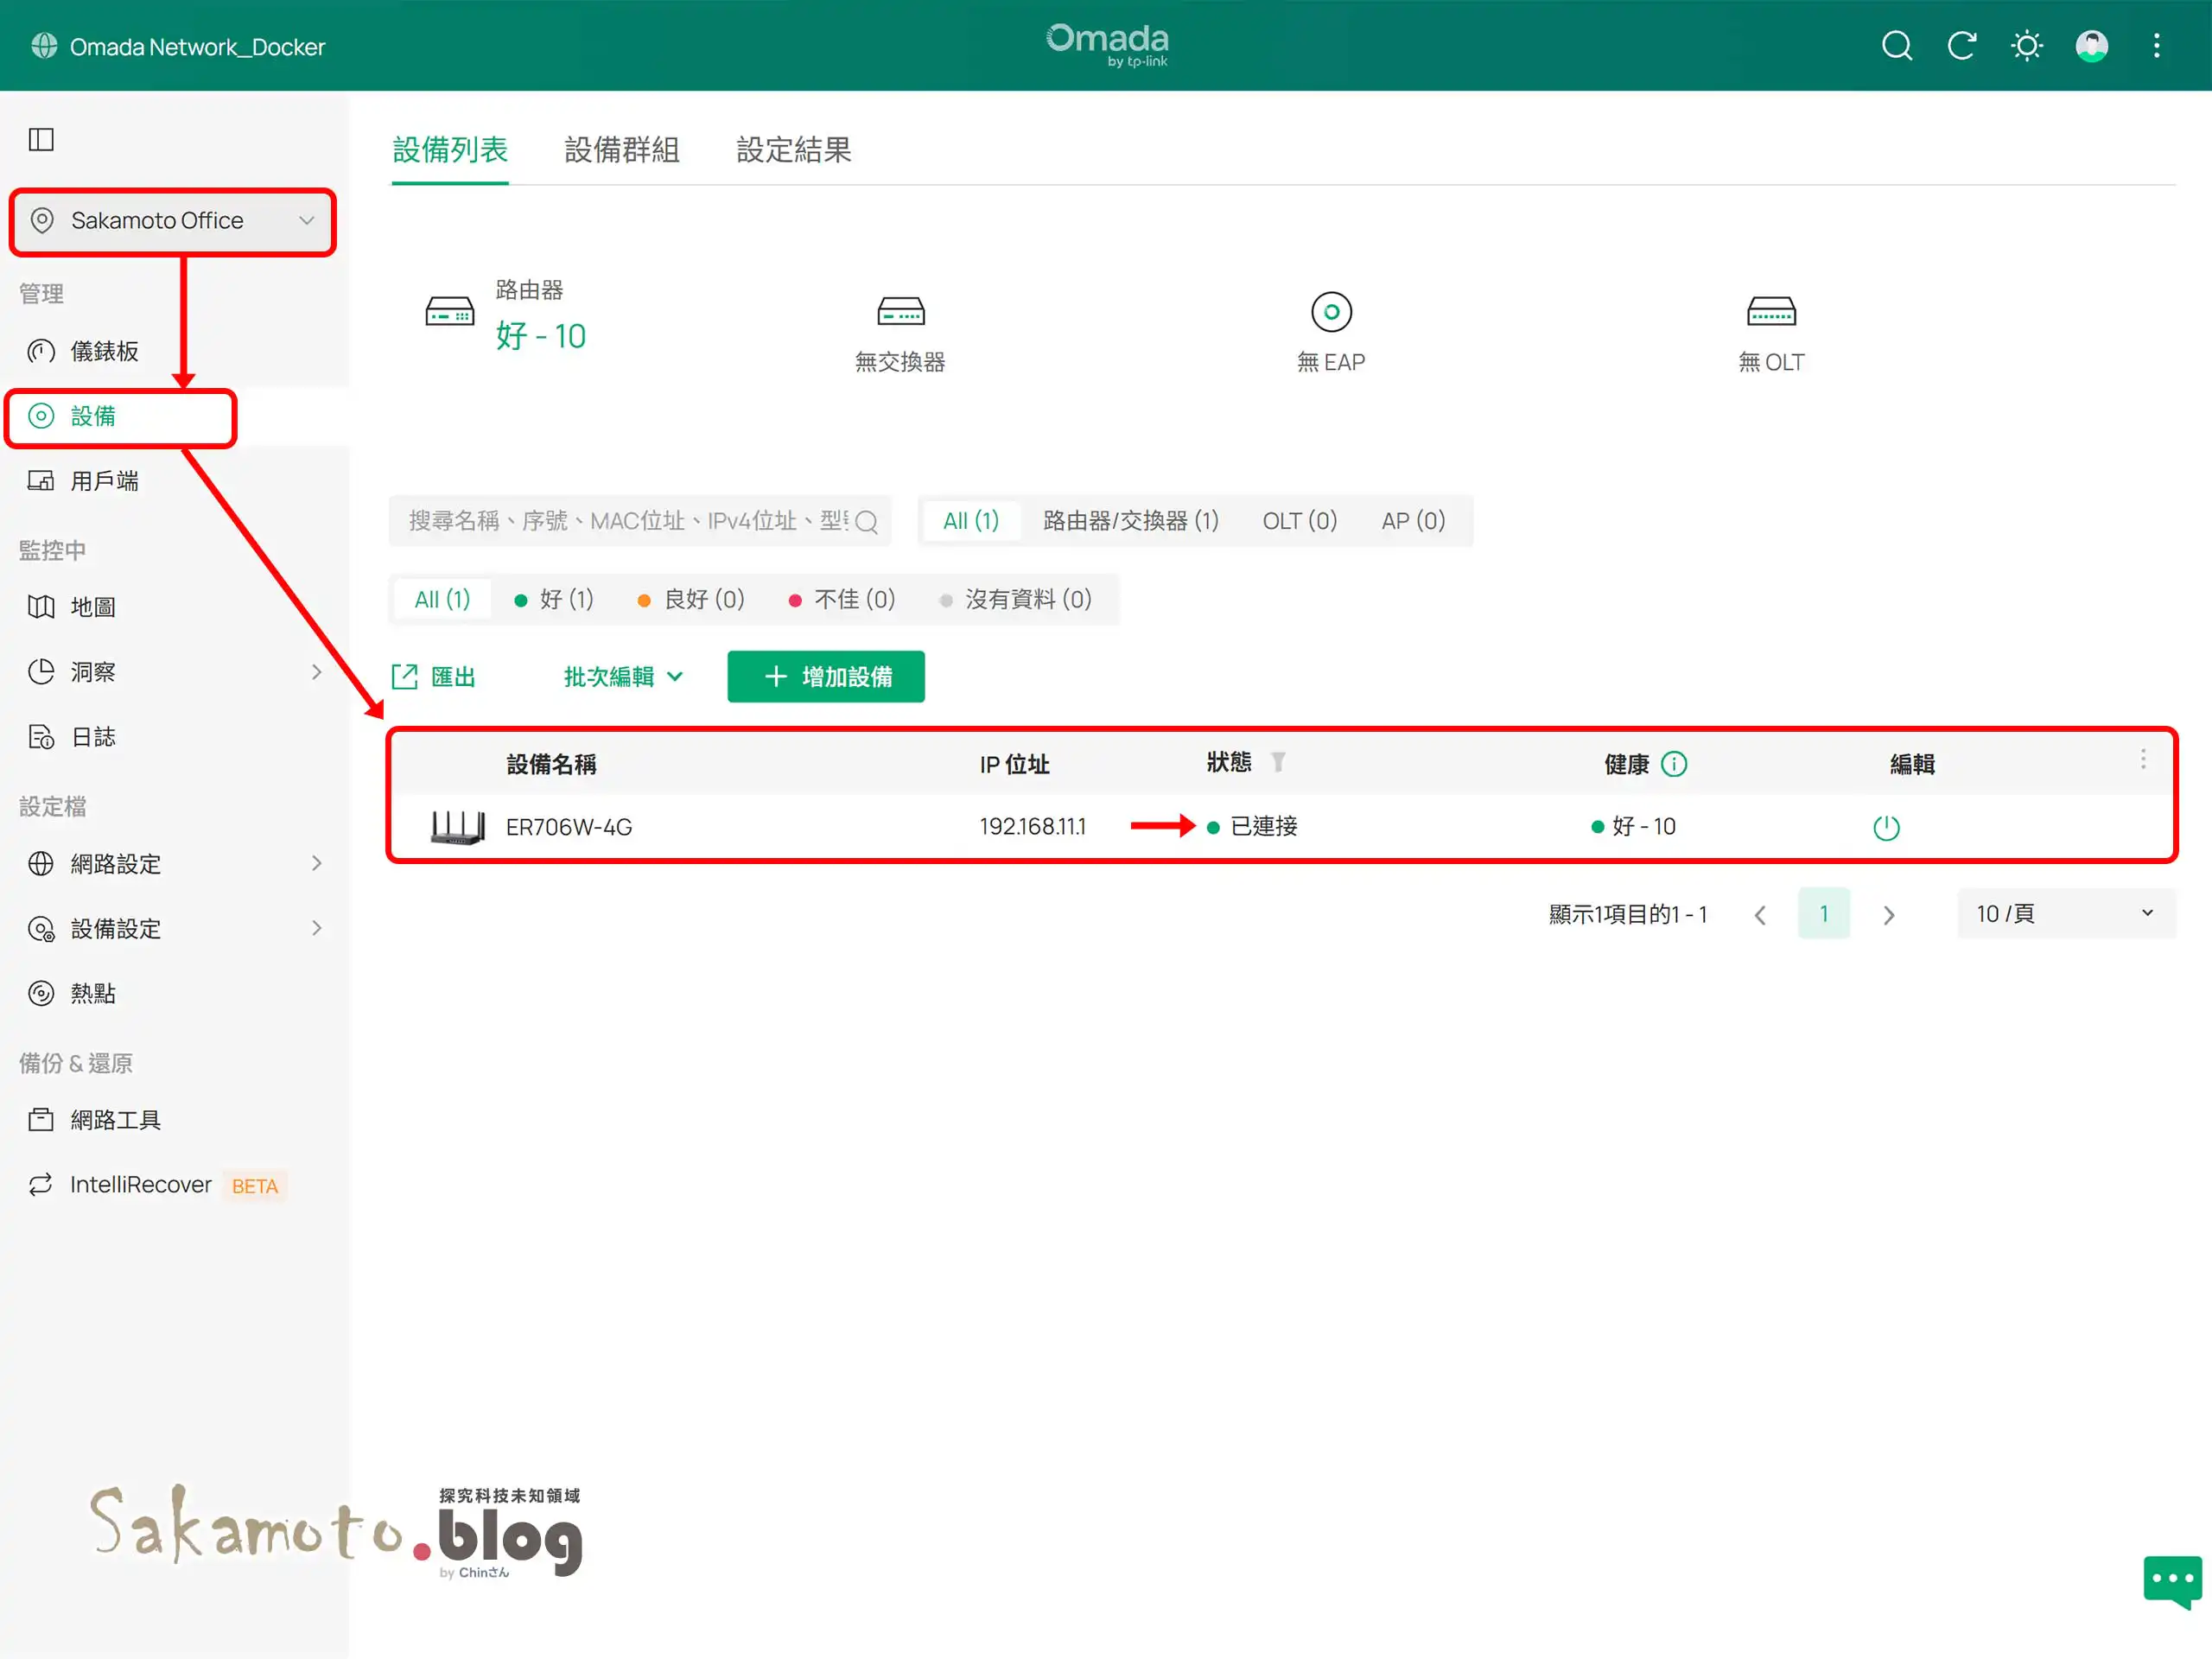
Task: Select the 路由器/交換器 (1) device type filter
Action: (1130, 521)
